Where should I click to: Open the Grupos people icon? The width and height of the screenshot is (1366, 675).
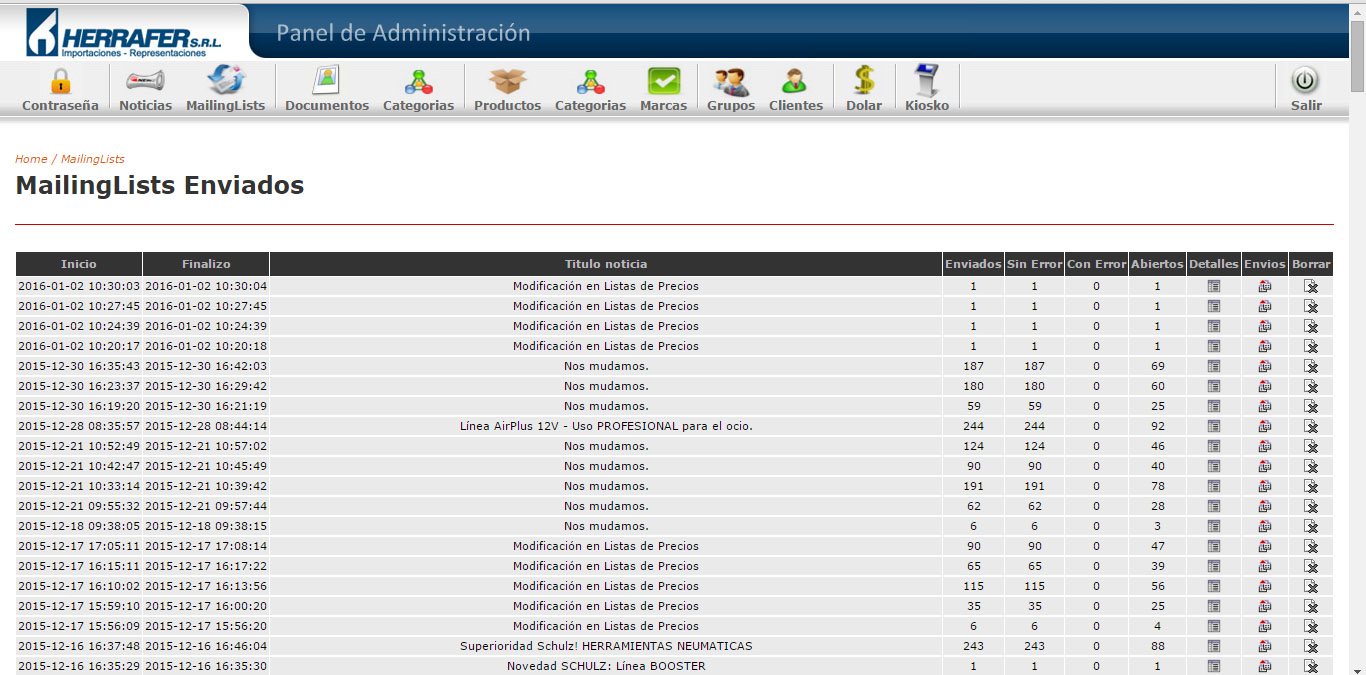click(x=731, y=81)
